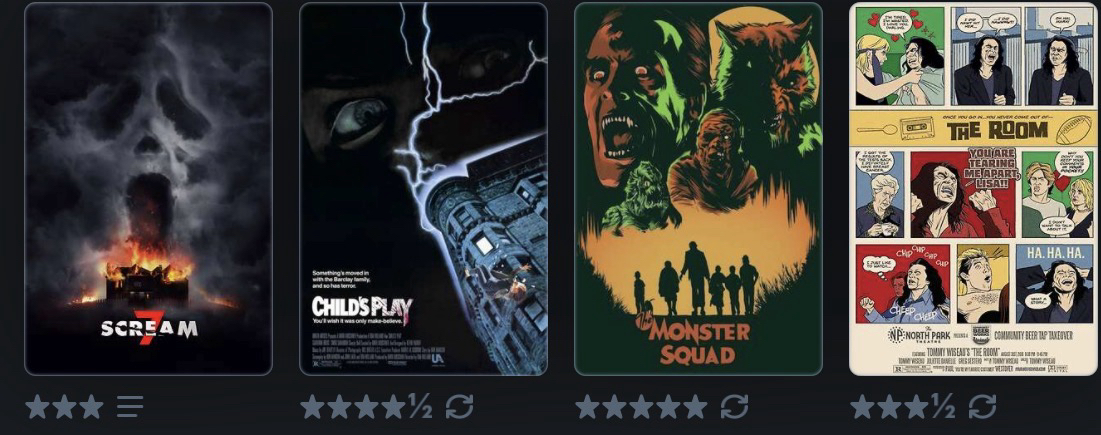The width and height of the screenshot is (1101, 435).
Task: Click the third star under The Monster Squad
Action: pyautogui.click(x=641, y=407)
